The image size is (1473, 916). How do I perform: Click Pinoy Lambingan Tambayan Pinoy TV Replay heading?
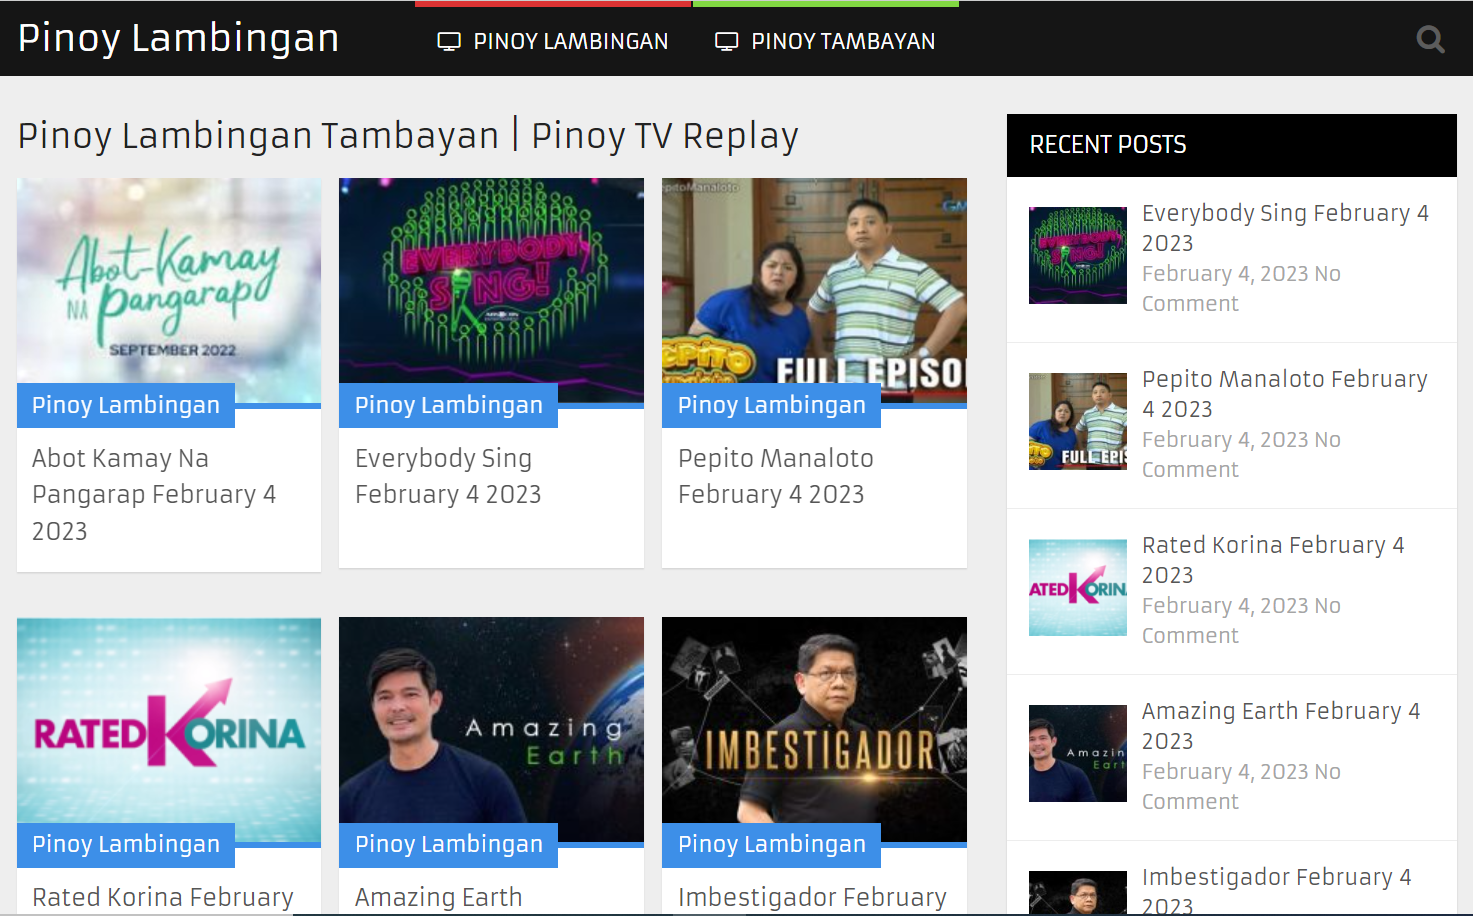pyautogui.click(x=408, y=136)
